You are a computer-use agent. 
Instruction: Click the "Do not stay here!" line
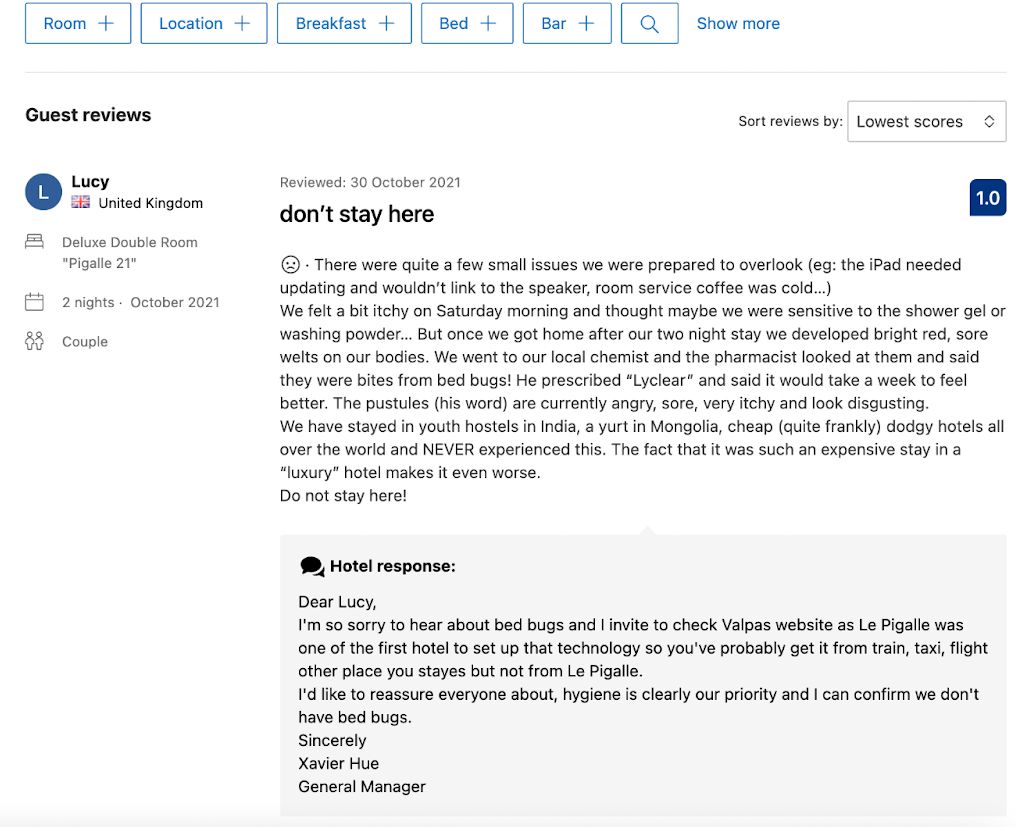(343, 496)
